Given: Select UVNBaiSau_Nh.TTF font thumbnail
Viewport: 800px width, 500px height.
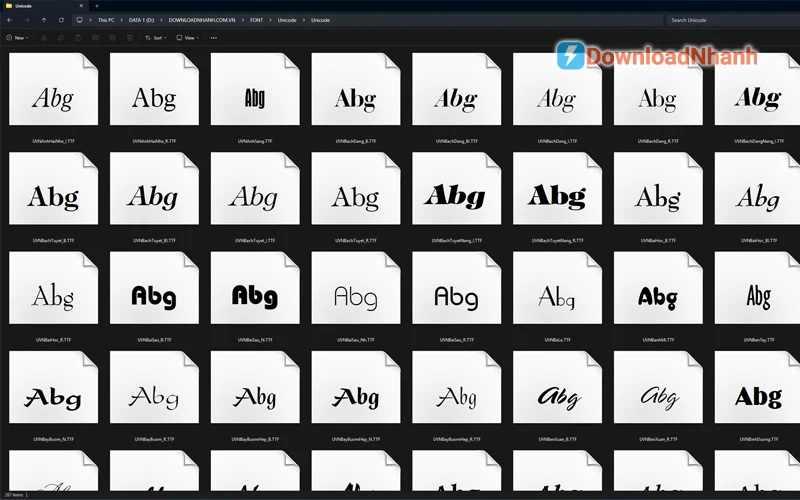Looking at the screenshot, I should (356, 288).
